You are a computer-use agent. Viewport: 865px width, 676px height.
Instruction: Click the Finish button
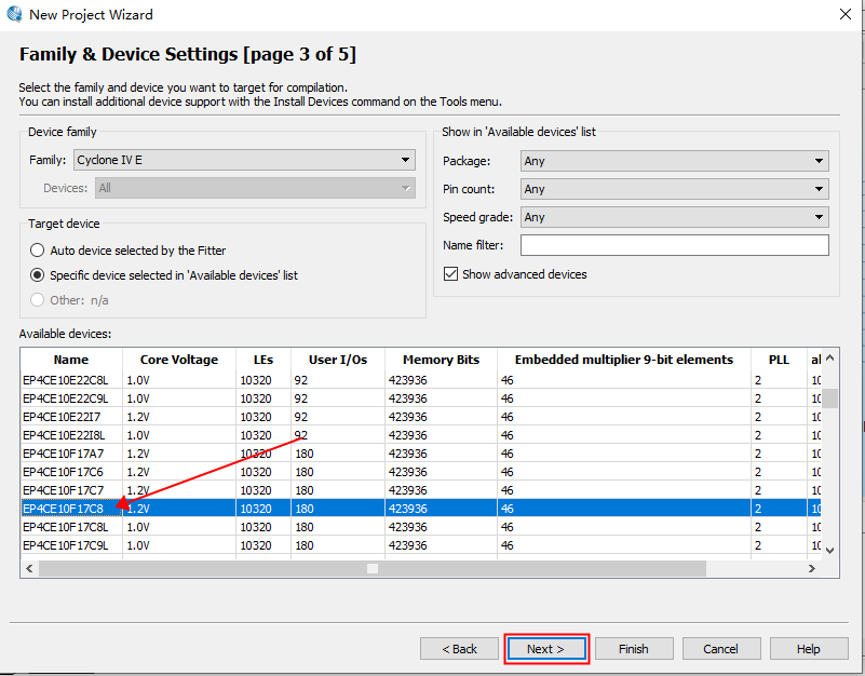click(x=633, y=649)
